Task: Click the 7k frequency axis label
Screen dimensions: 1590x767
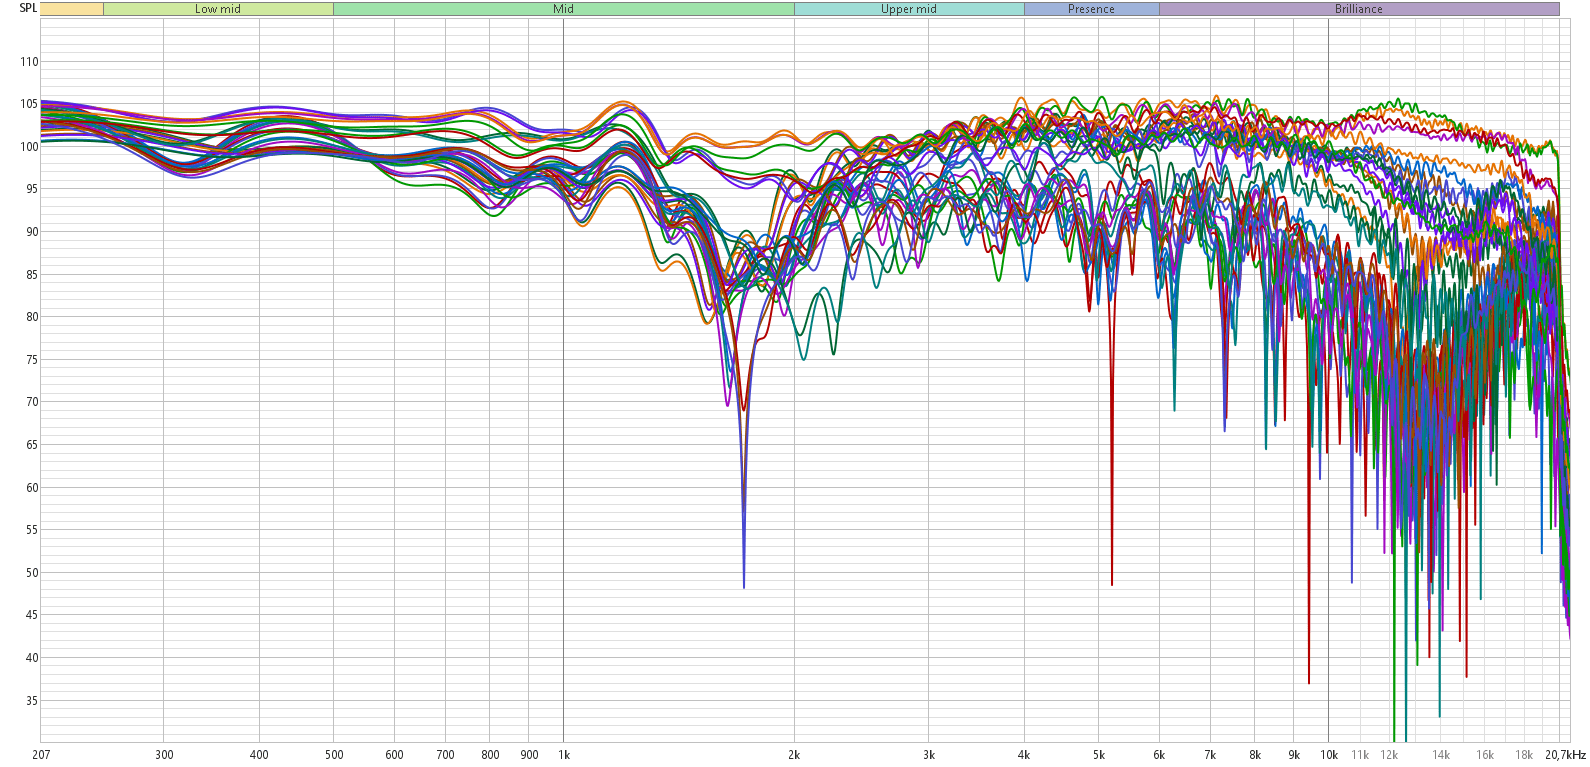Action: coord(1210,755)
